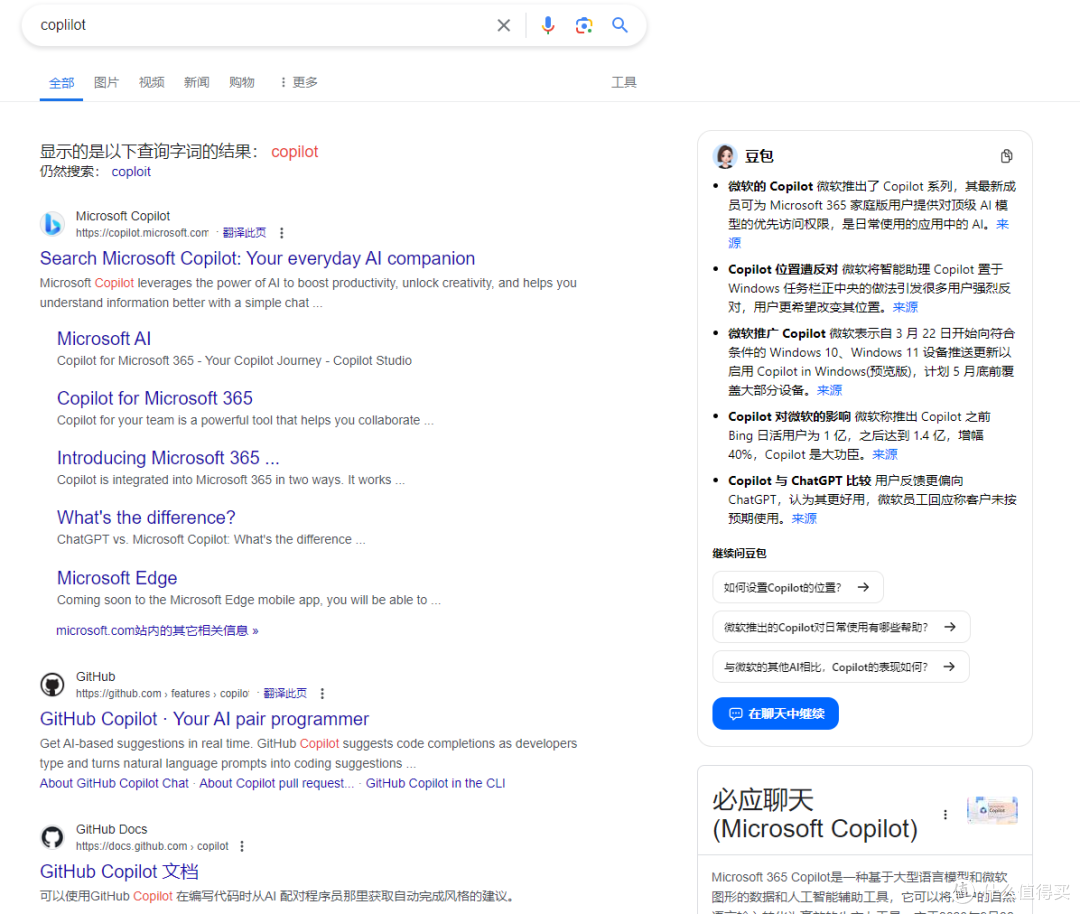Click the corrected query copilot in red
The width and height of the screenshot is (1080, 914).
[295, 152]
